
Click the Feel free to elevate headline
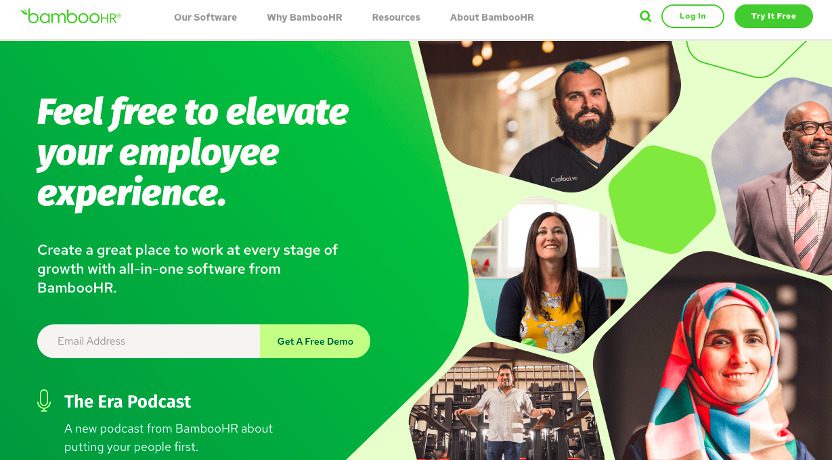click(x=193, y=153)
